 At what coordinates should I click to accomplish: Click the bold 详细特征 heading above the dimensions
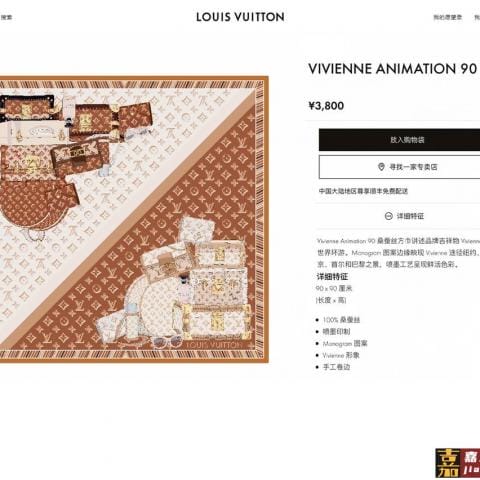tap(332, 276)
